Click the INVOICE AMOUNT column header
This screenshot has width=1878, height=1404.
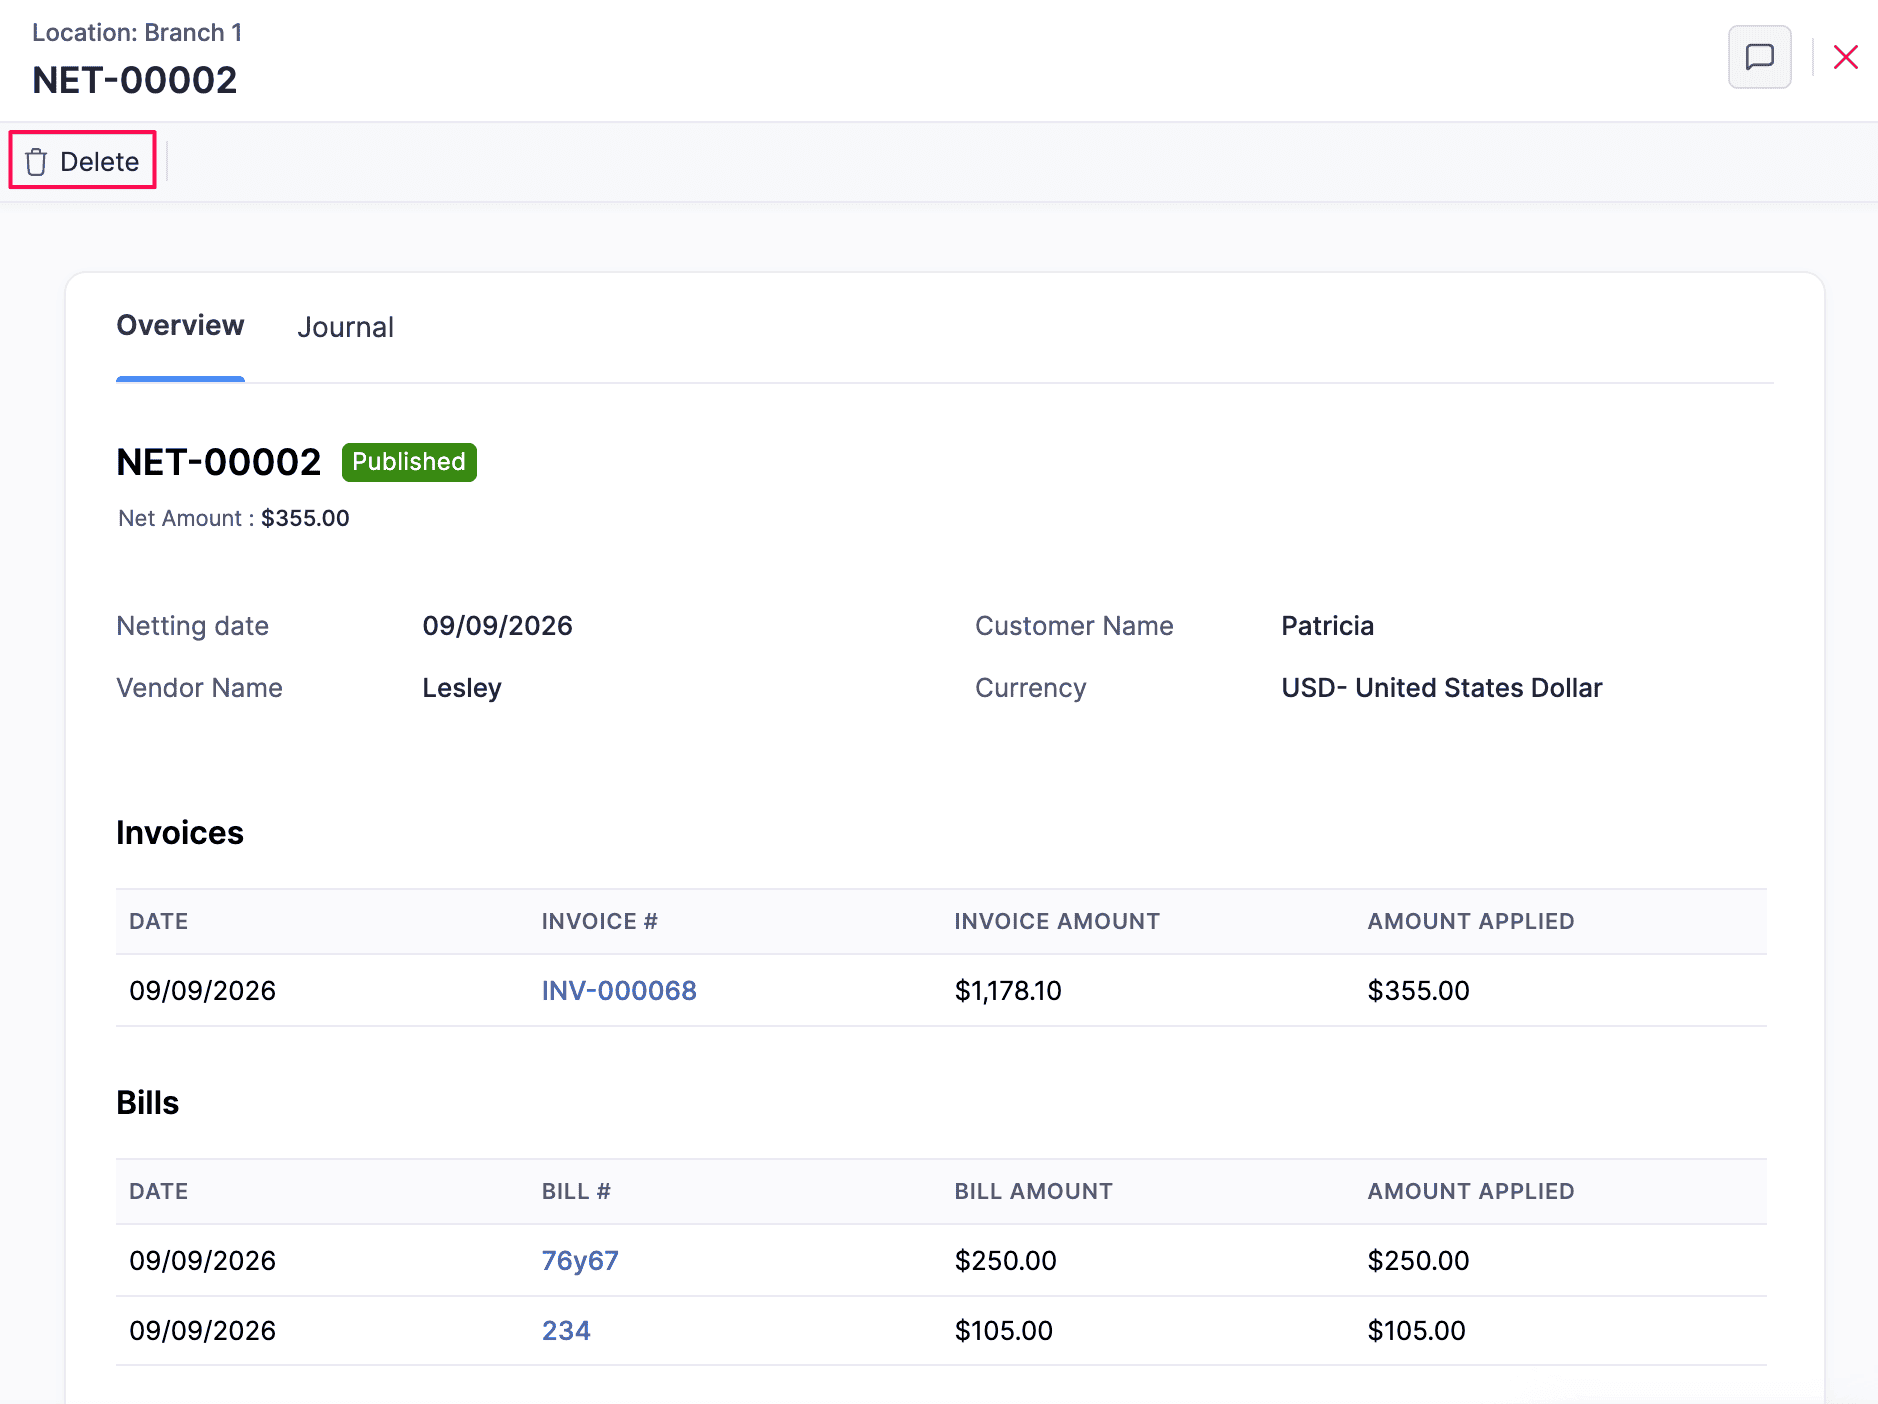coord(1056,921)
